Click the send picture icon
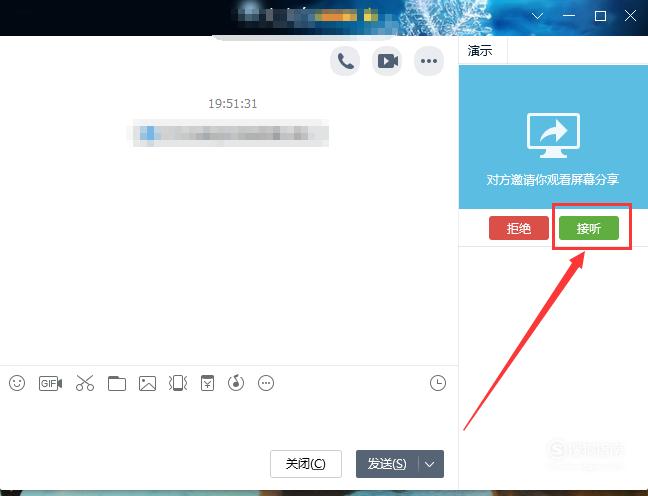The height and width of the screenshot is (496, 648). click(147, 383)
